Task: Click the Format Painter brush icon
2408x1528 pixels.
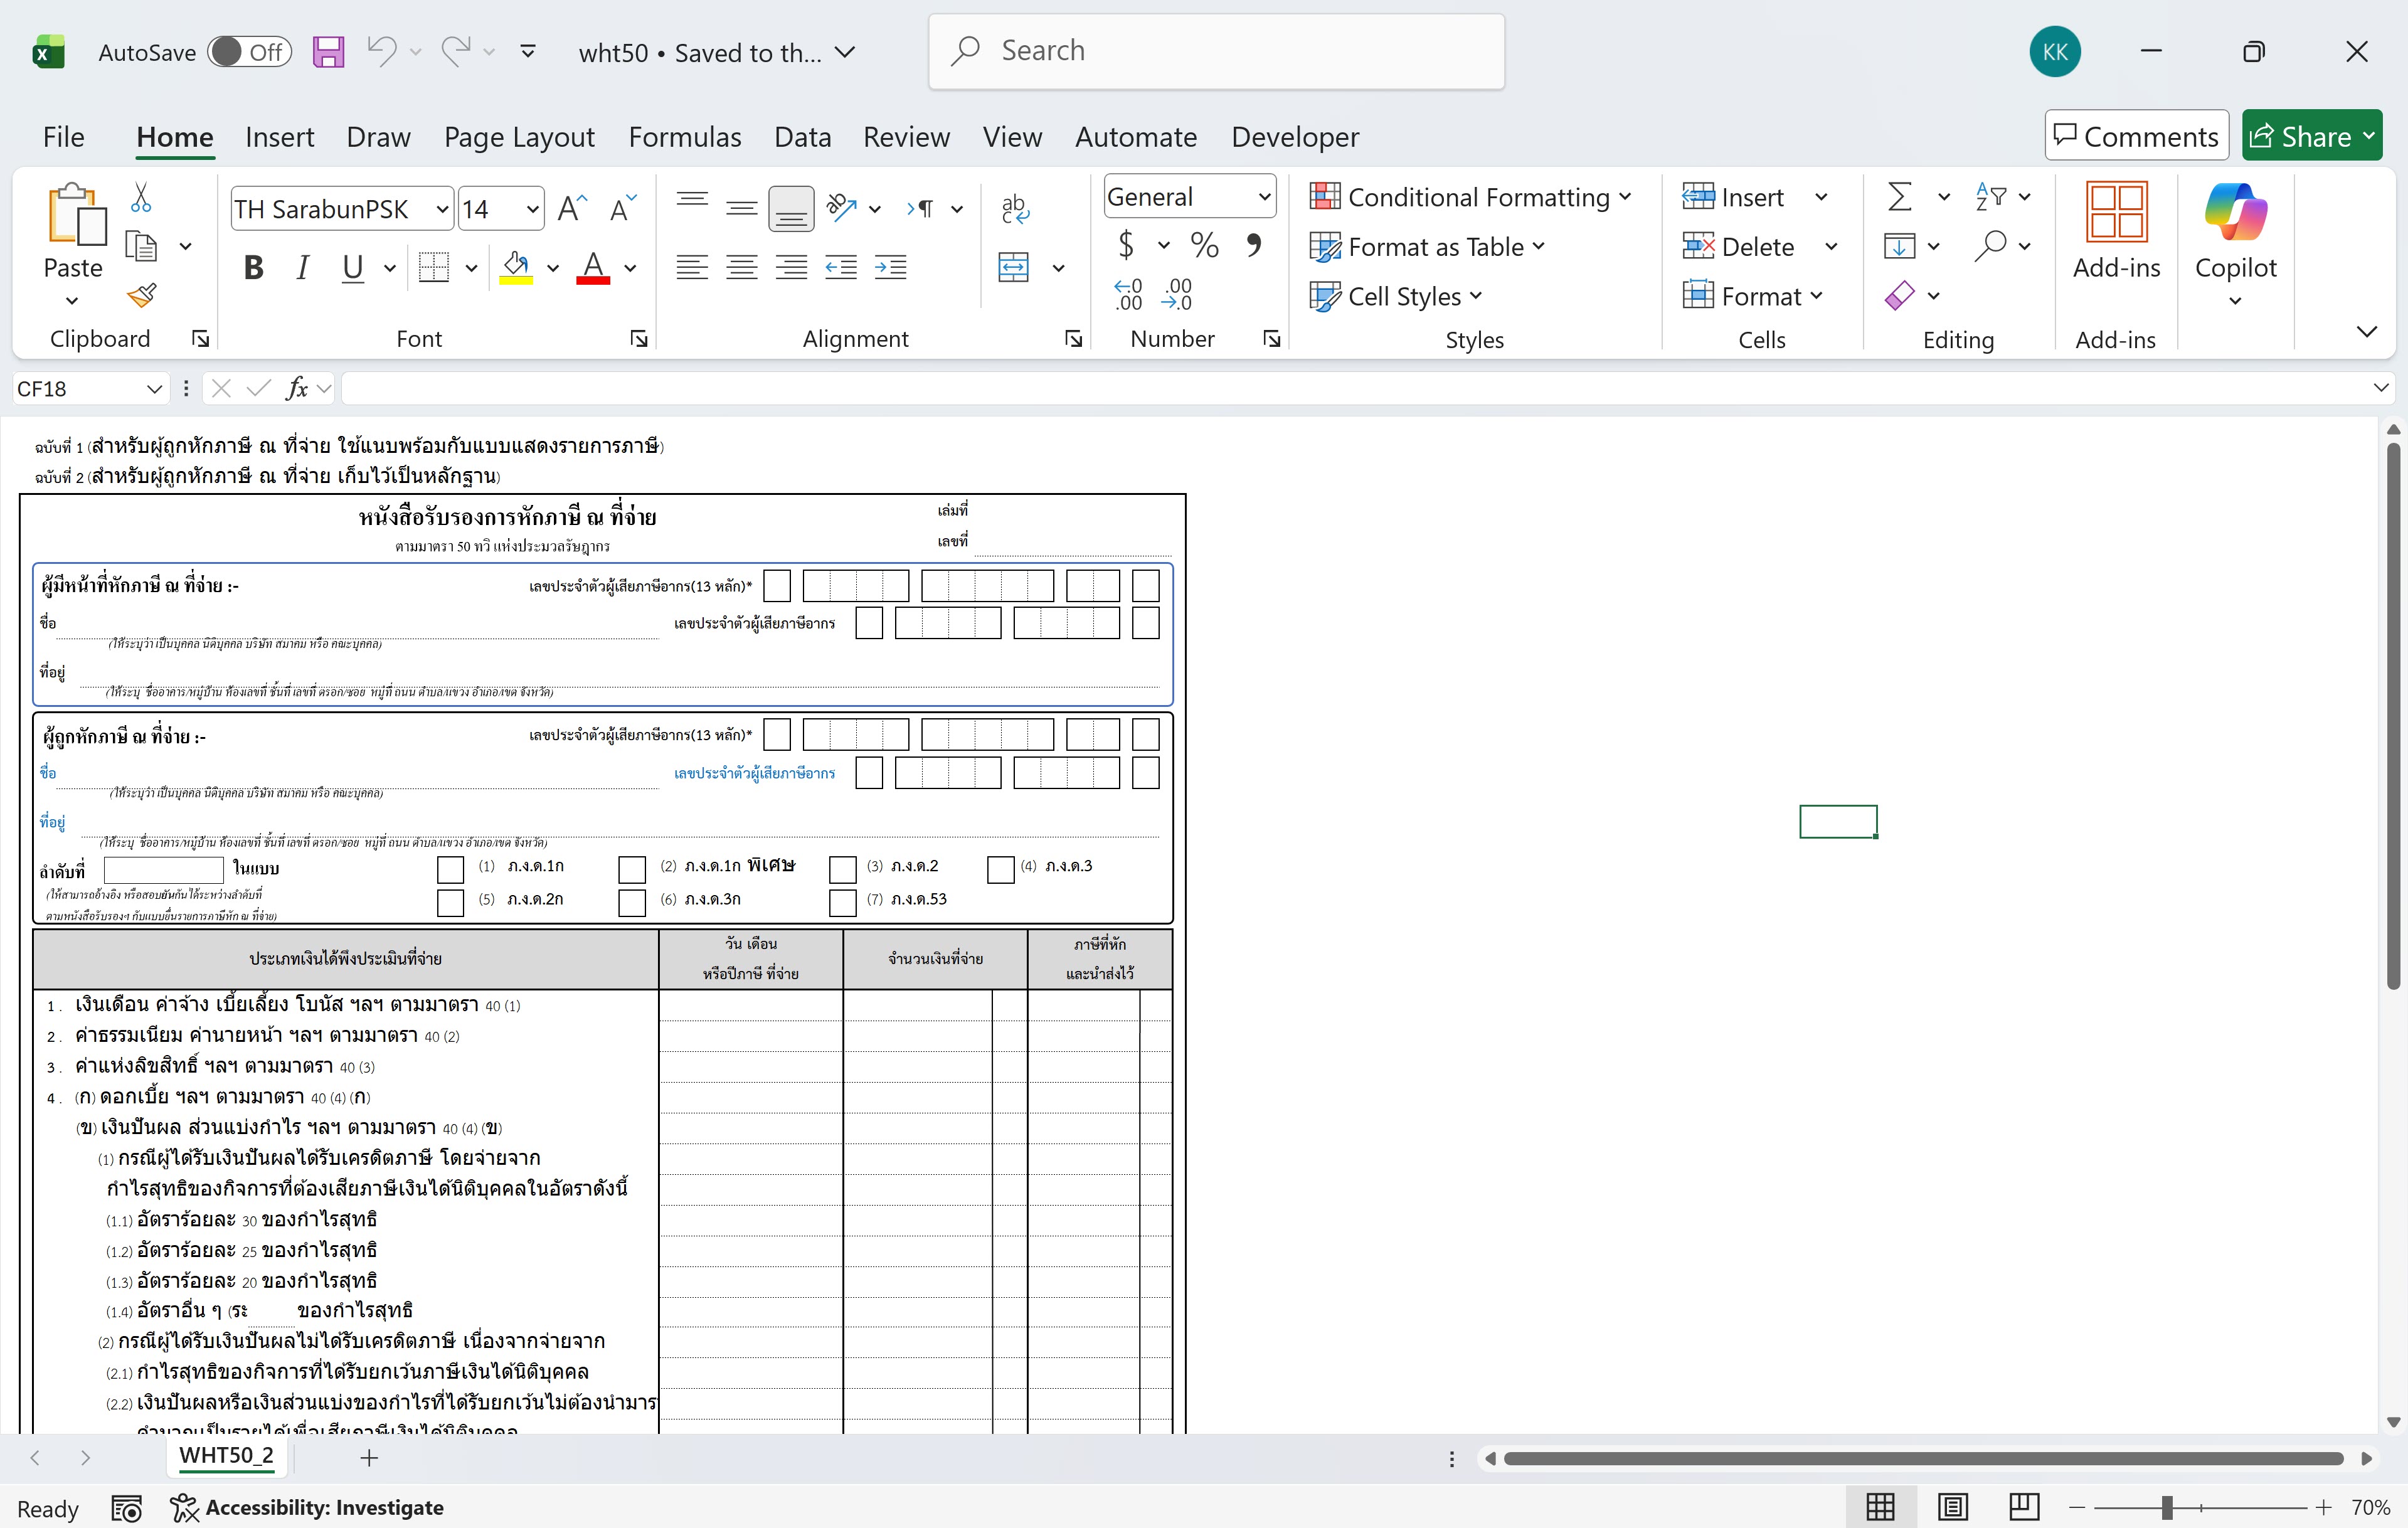Action: point(142,295)
